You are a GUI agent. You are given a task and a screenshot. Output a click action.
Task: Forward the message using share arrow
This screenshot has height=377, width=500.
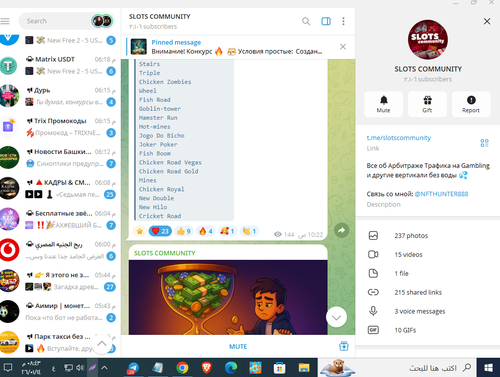pos(342,230)
